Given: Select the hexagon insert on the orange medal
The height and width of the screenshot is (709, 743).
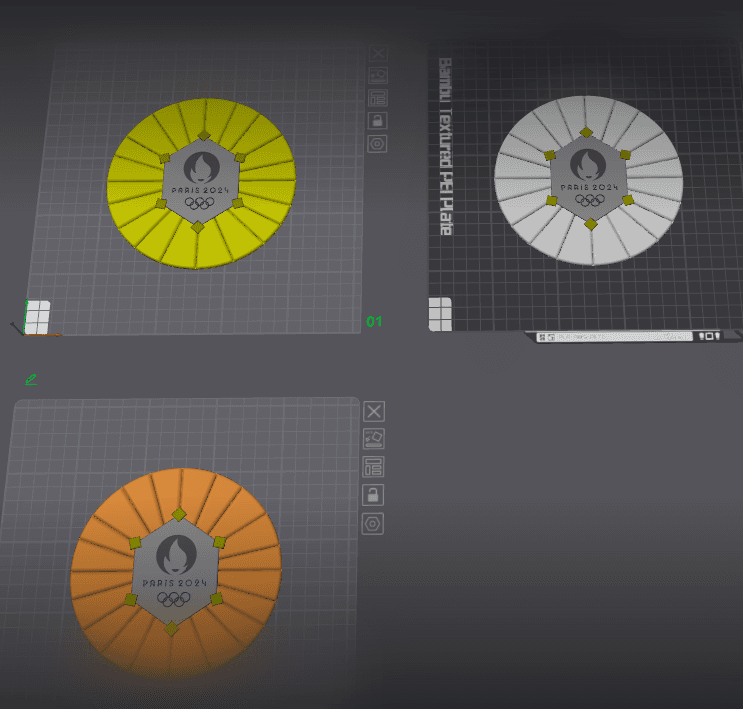Looking at the screenshot, I should click(x=174, y=571).
